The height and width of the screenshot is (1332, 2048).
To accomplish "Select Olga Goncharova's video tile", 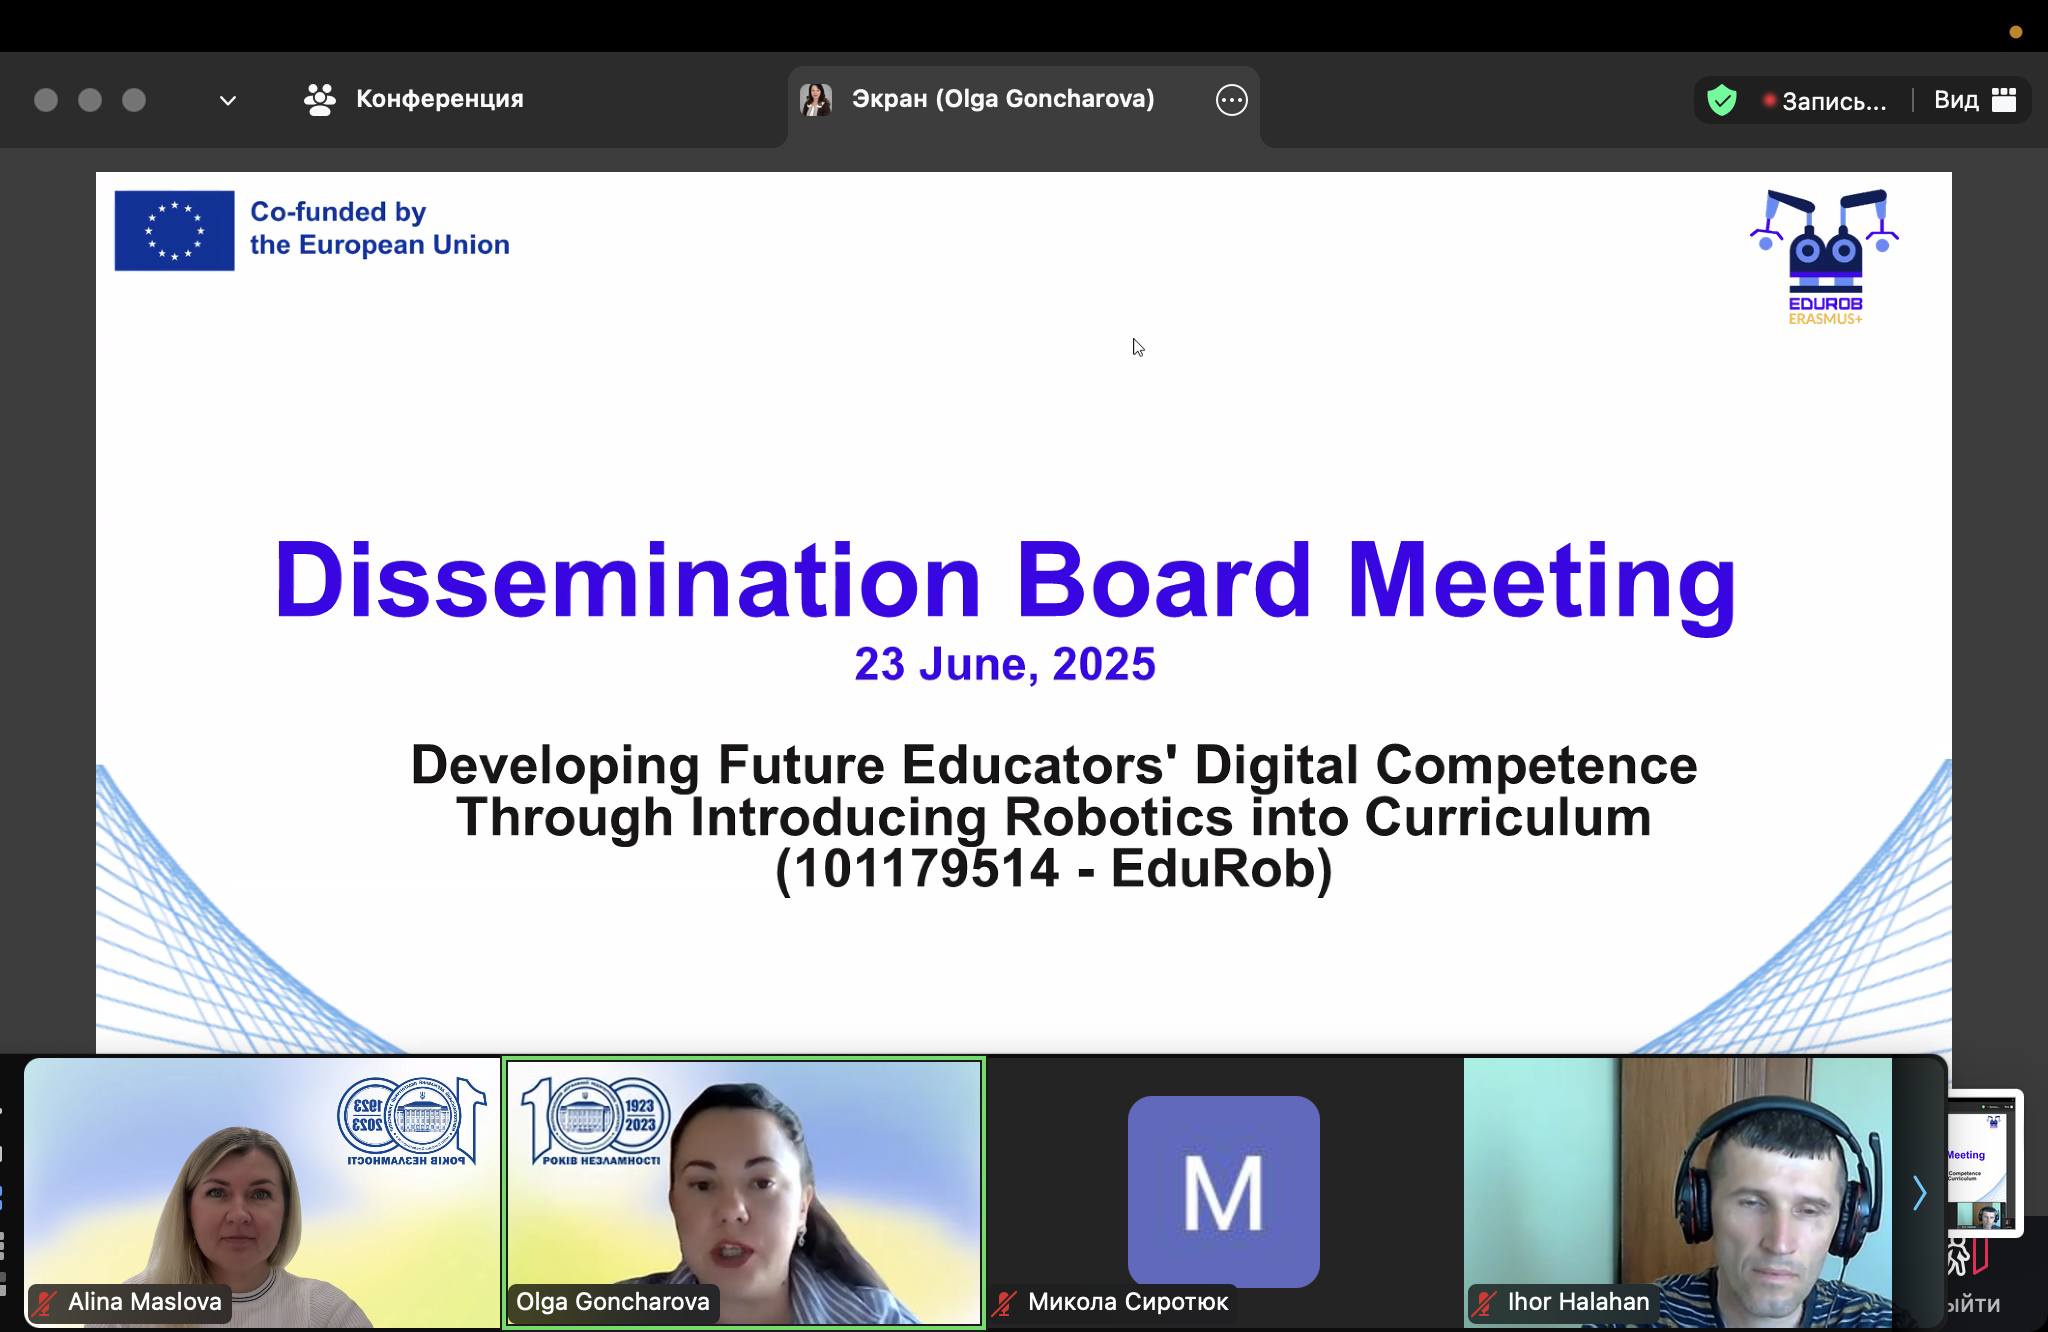I will pos(744,1190).
